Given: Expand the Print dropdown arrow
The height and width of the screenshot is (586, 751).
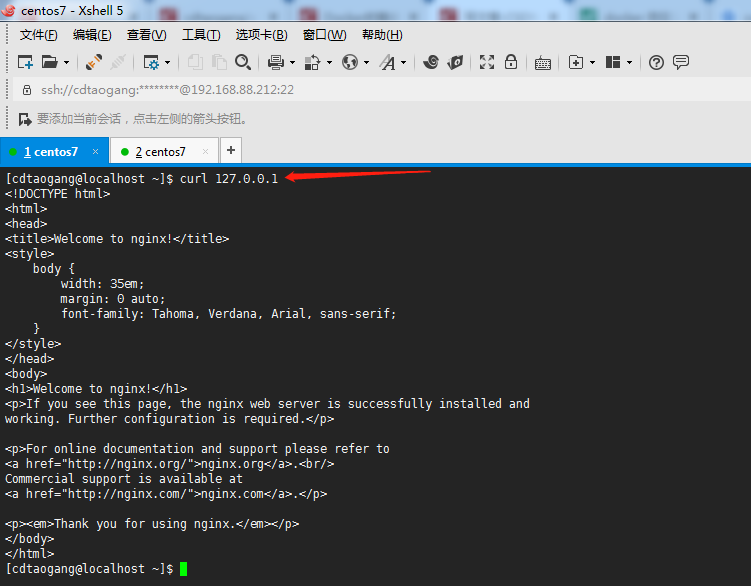Looking at the screenshot, I should click(292, 62).
